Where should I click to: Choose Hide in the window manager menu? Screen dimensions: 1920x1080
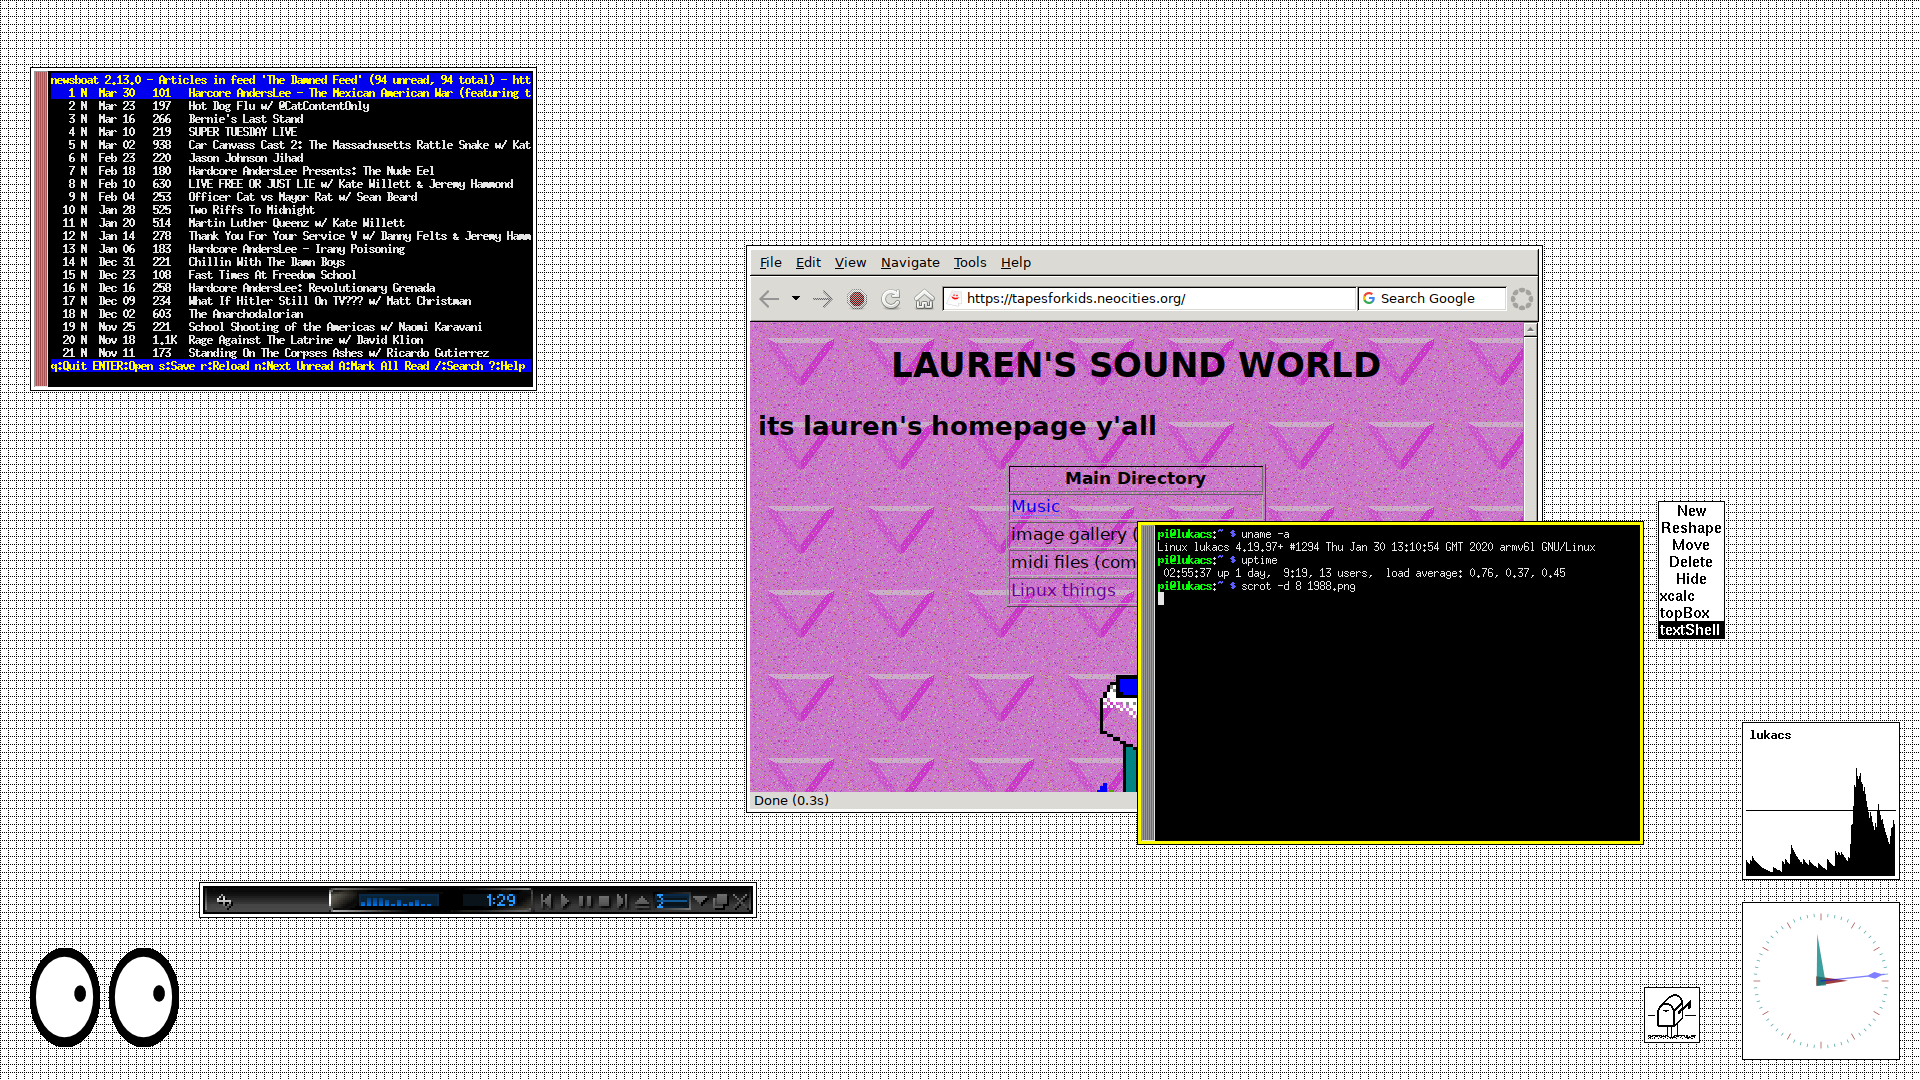point(1691,579)
